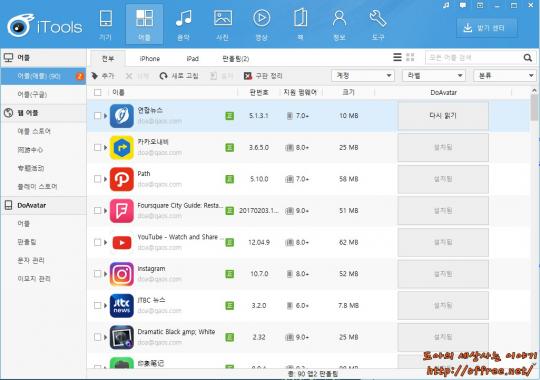Tick the checkbox for YouTube
This screenshot has width=540, height=380.
click(x=98, y=242)
